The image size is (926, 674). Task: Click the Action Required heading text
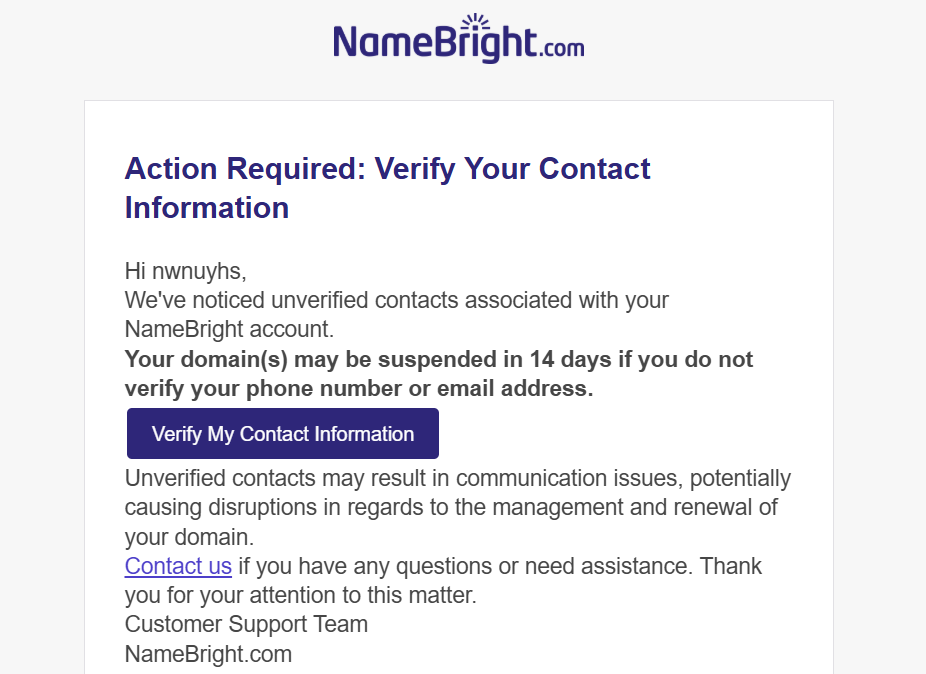tap(387, 188)
